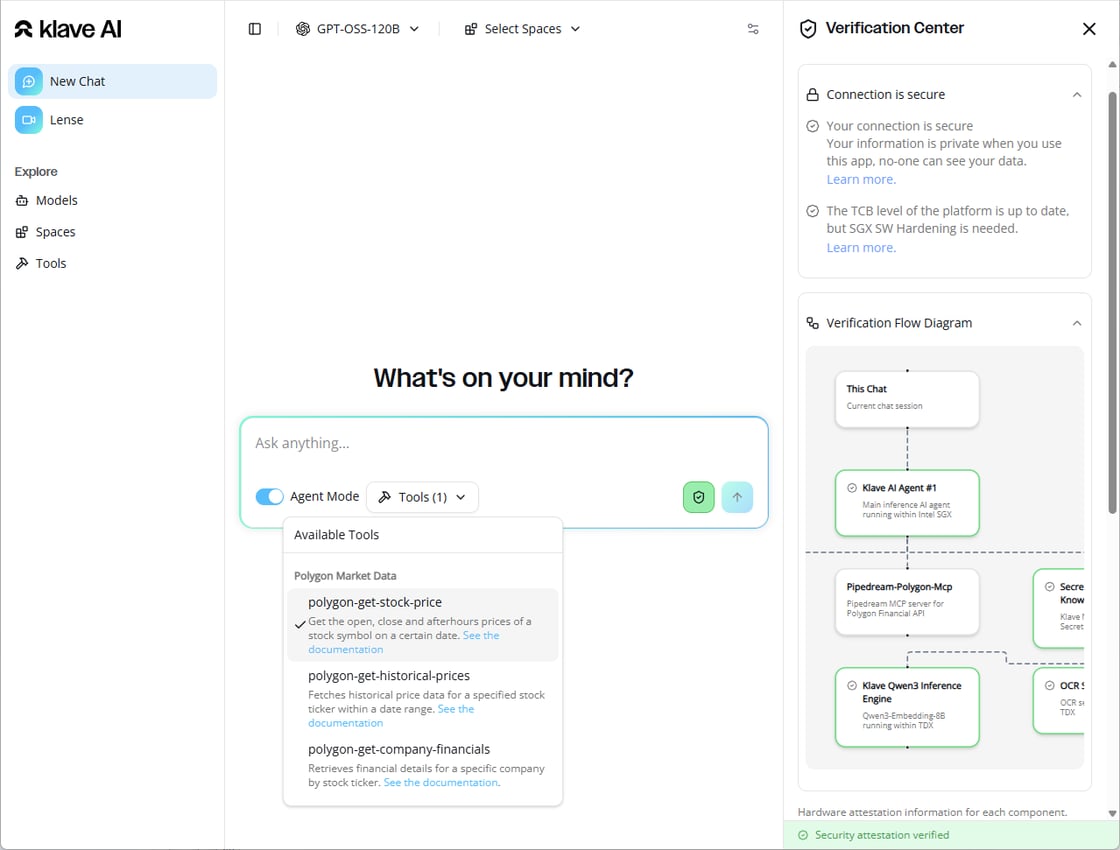Open Tools in Explore section
The height and width of the screenshot is (850, 1120).
[x=50, y=263]
